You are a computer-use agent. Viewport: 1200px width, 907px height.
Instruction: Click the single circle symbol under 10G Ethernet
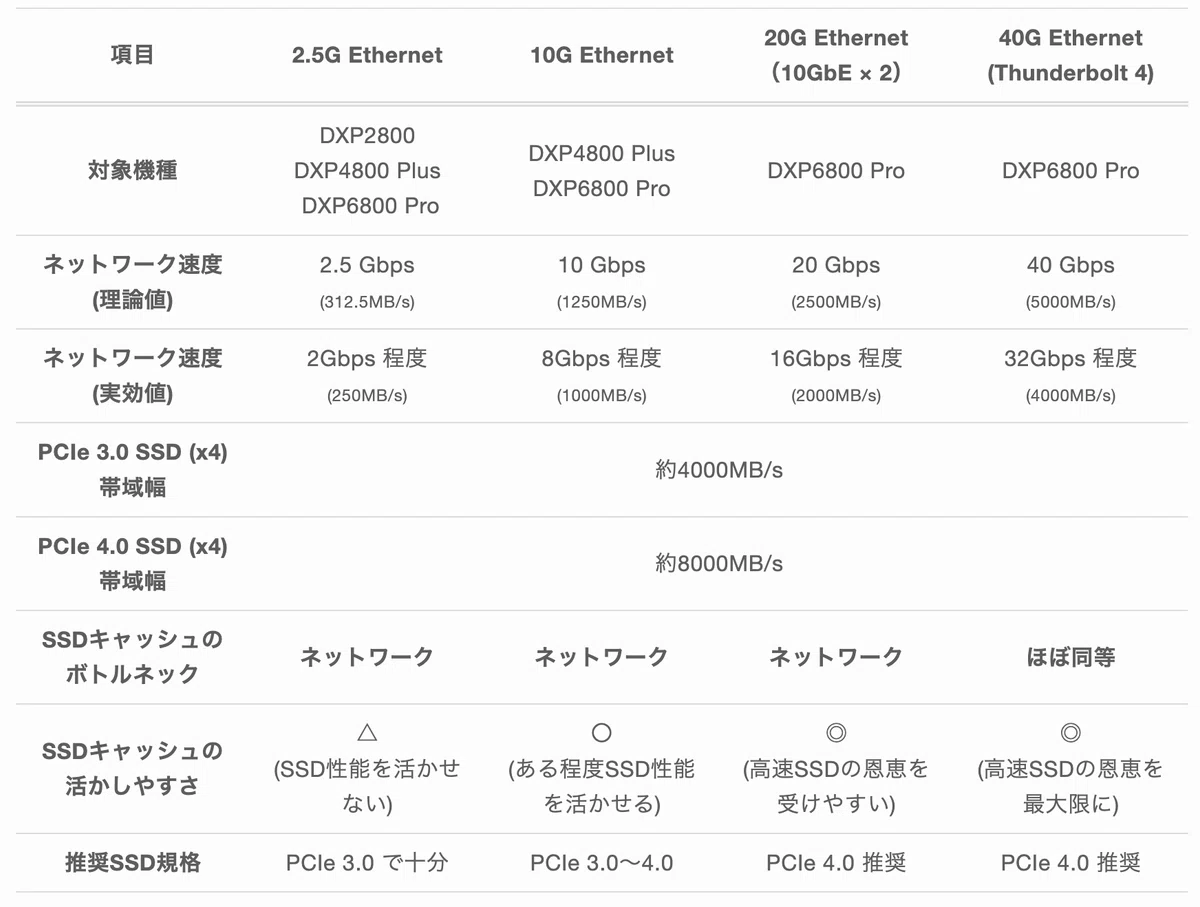click(x=601, y=733)
